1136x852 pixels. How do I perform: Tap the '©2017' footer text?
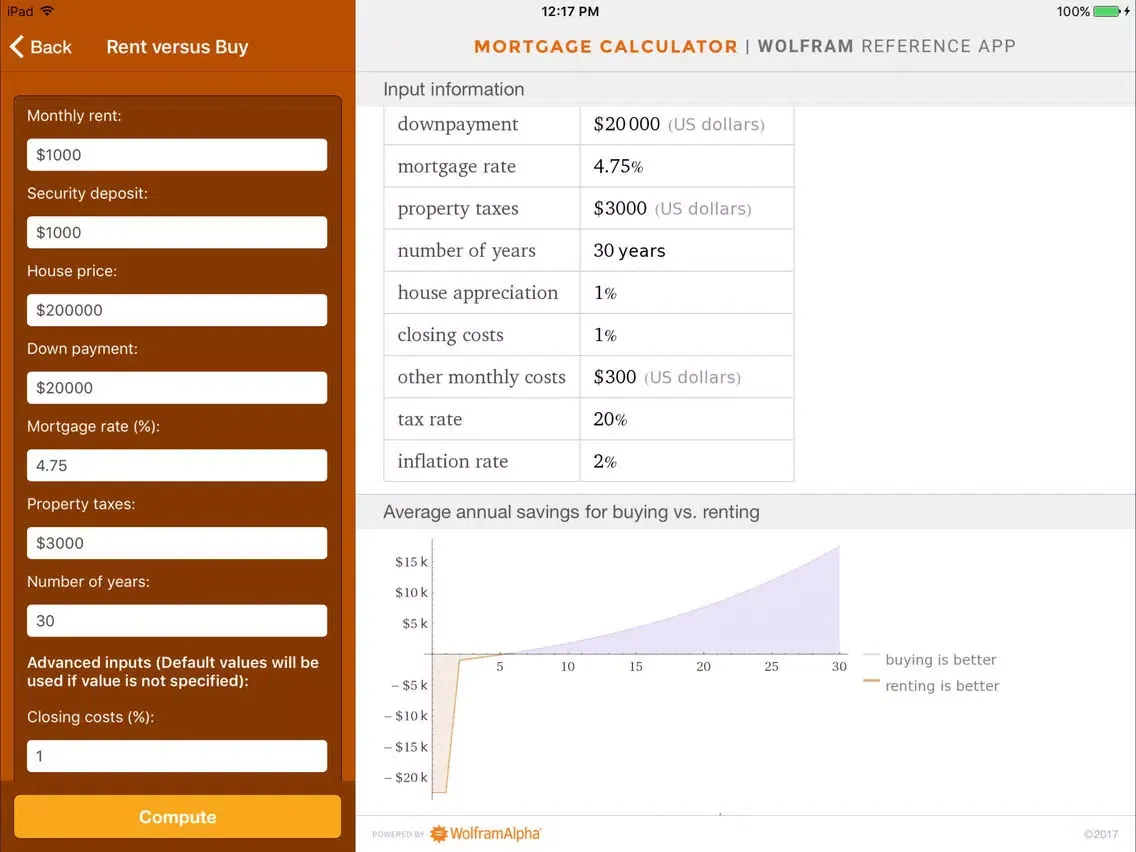tap(1100, 835)
